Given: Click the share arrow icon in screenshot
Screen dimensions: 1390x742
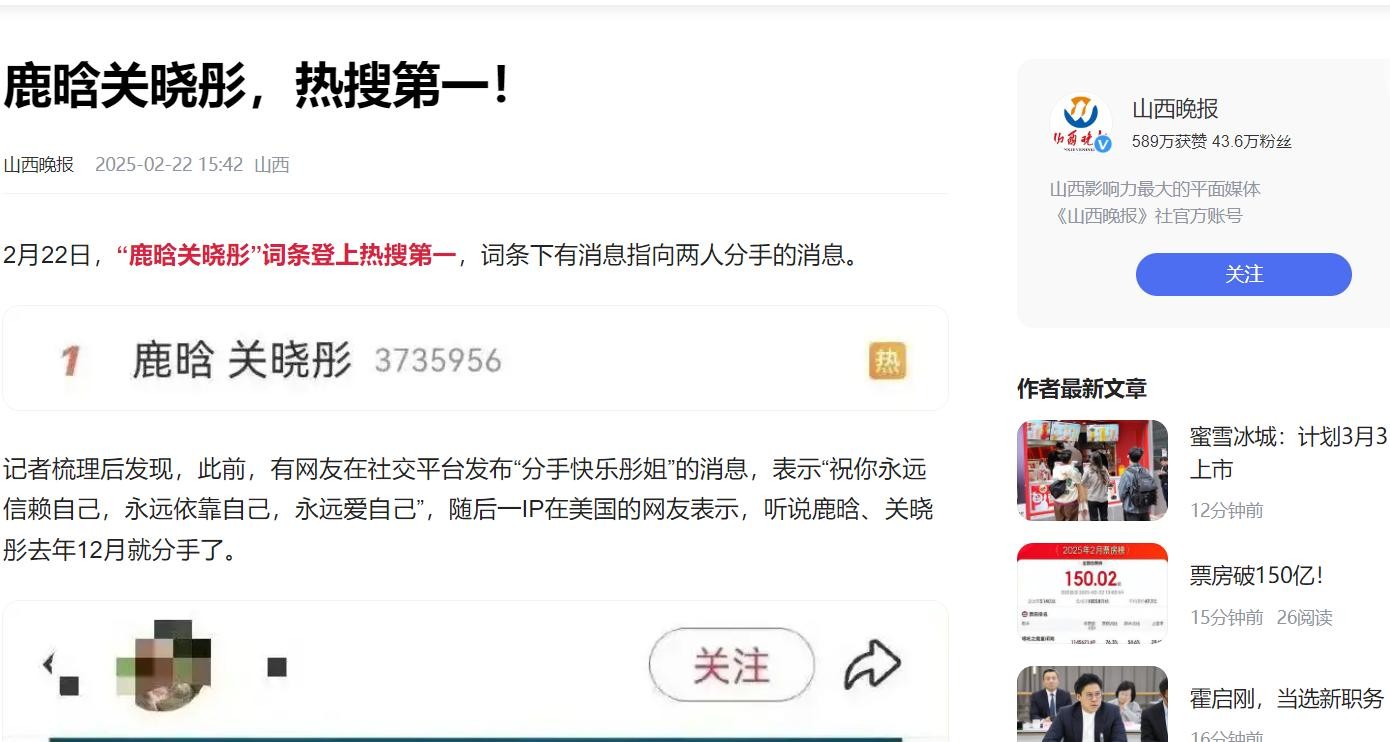Looking at the screenshot, I should click(x=872, y=665).
